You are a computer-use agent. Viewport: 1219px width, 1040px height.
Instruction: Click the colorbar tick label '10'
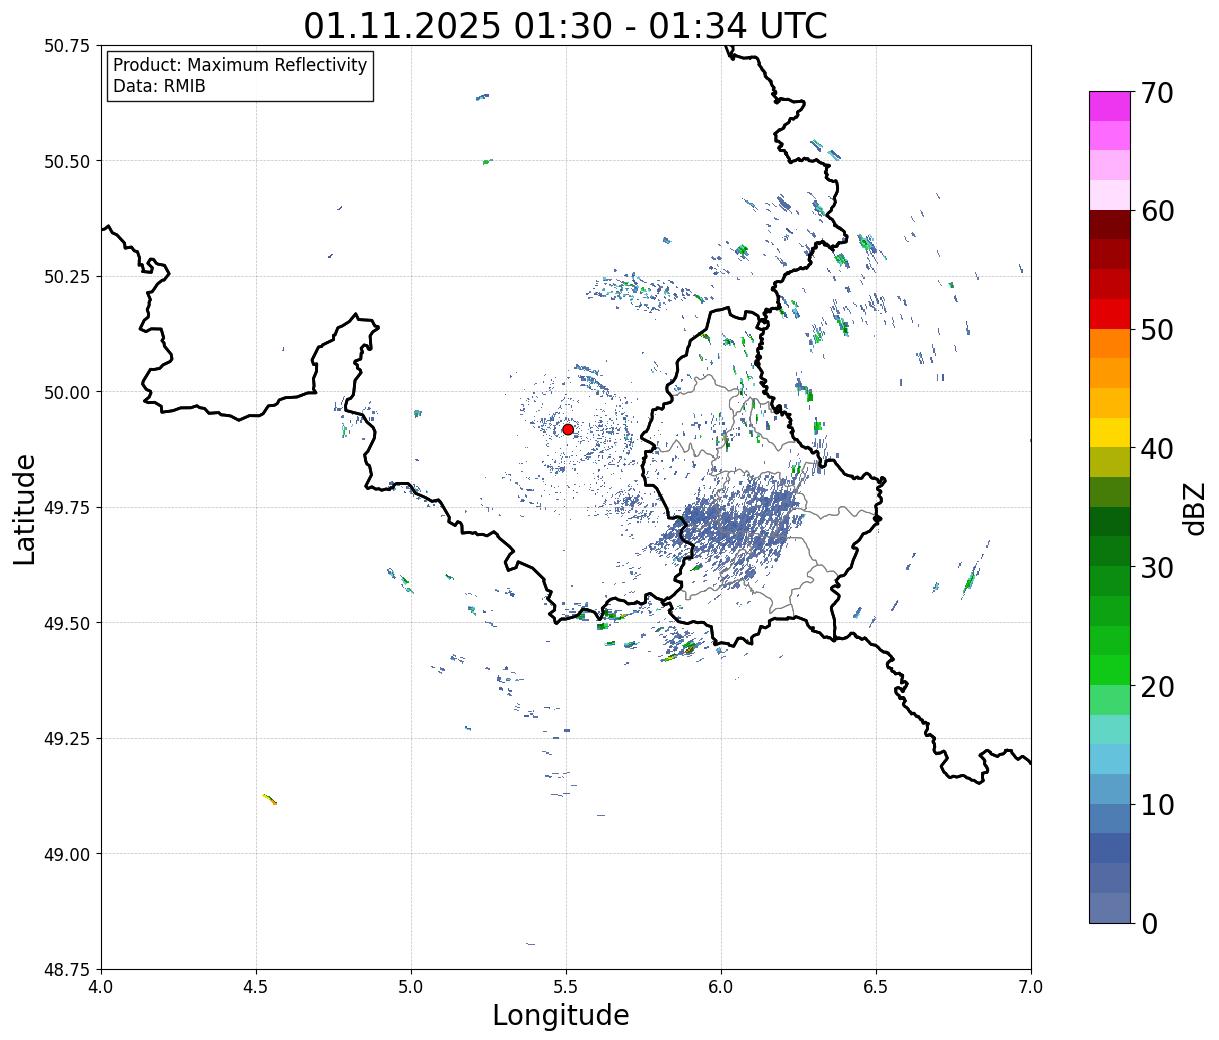pos(1157,805)
